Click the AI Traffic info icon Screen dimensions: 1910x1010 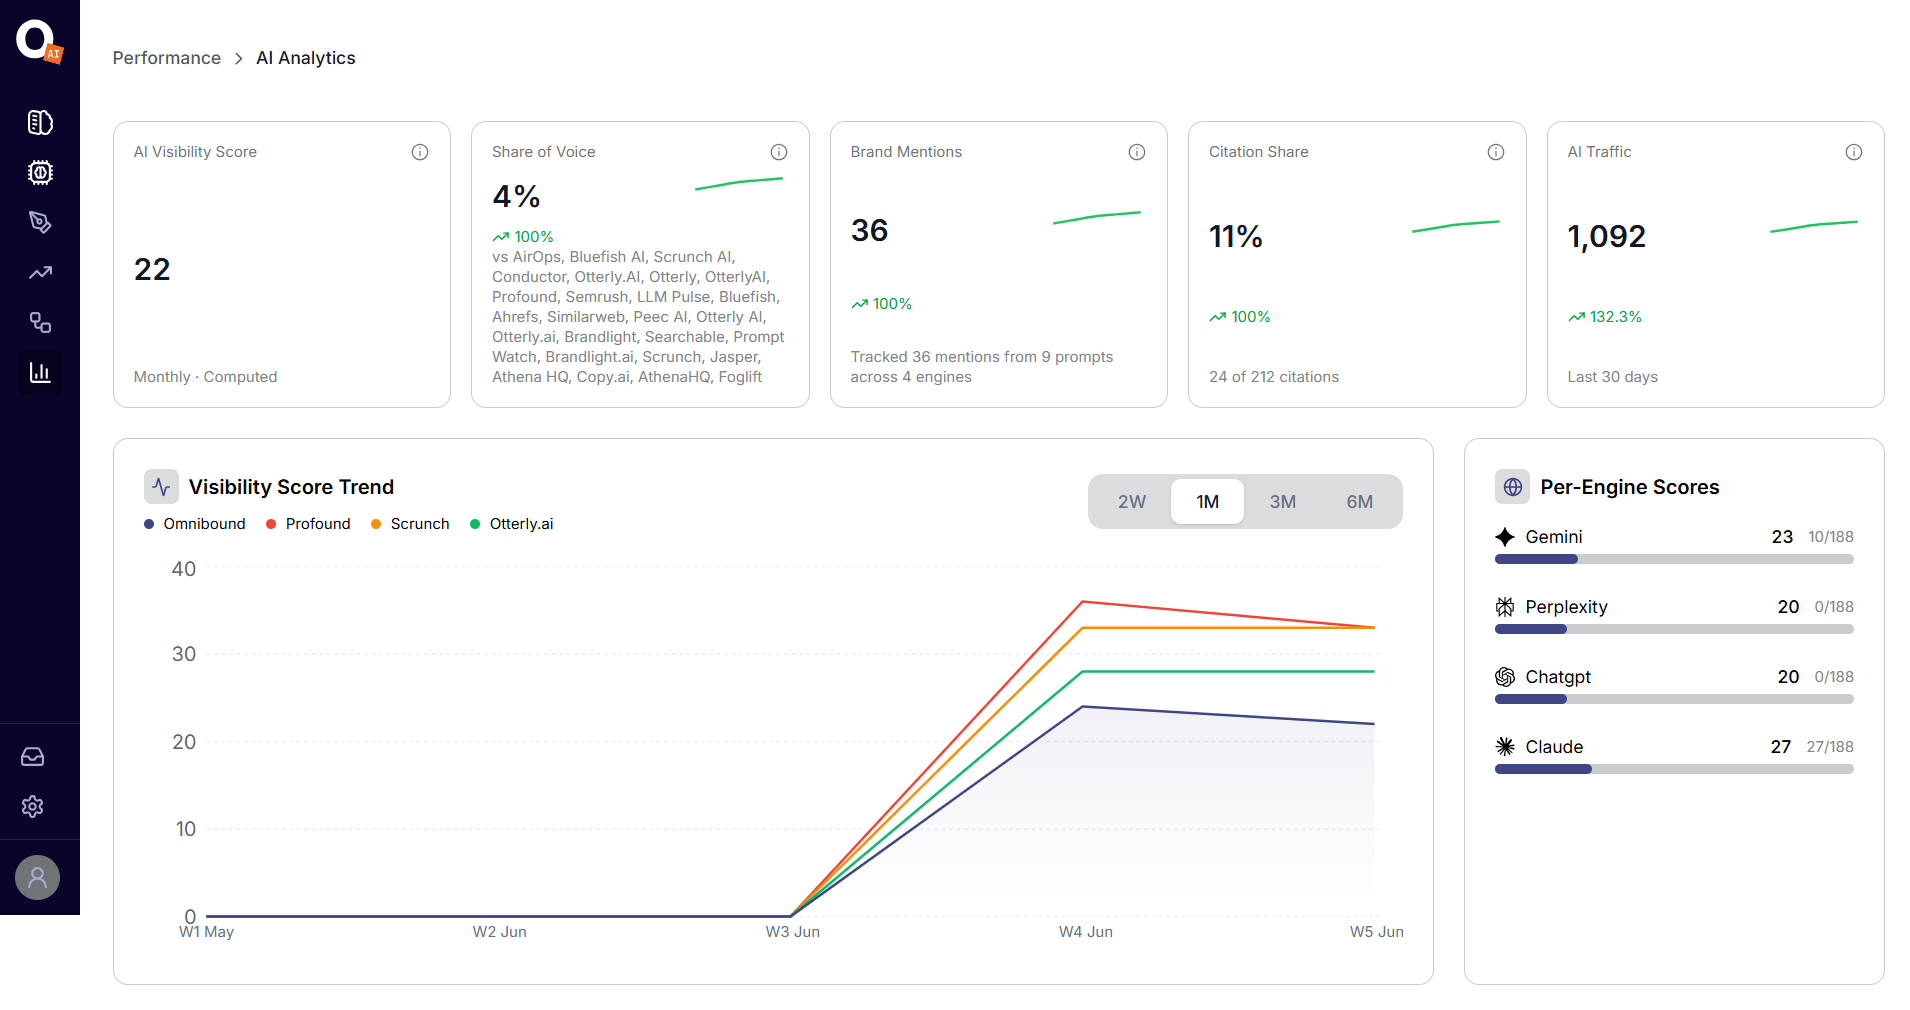[x=1854, y=152]
